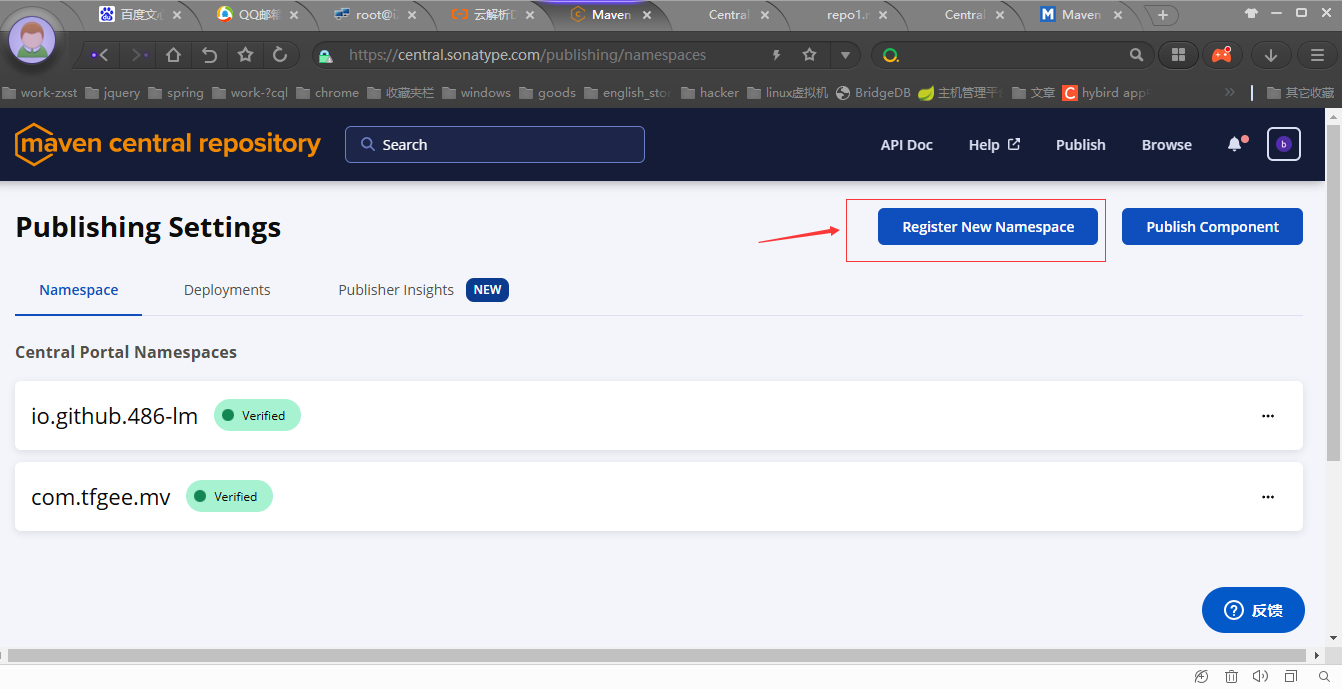Open the address bar history dropdown arrow

[845, 55]
